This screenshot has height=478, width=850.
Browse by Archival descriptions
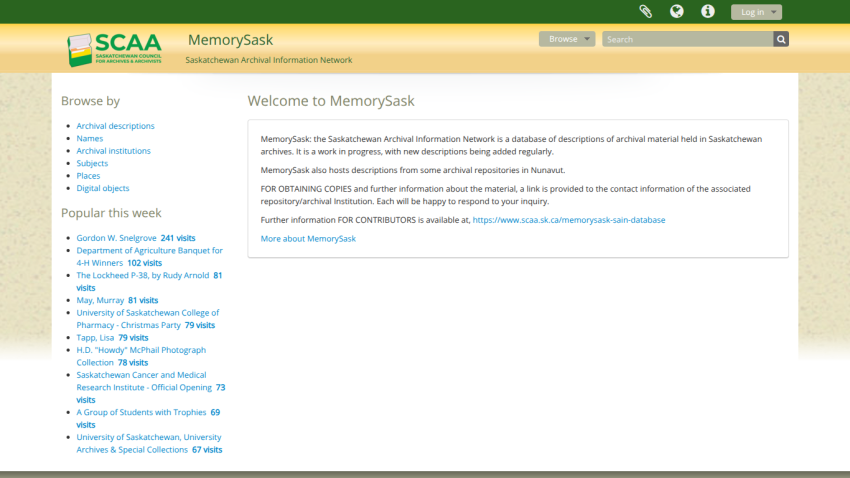[115, 126]
